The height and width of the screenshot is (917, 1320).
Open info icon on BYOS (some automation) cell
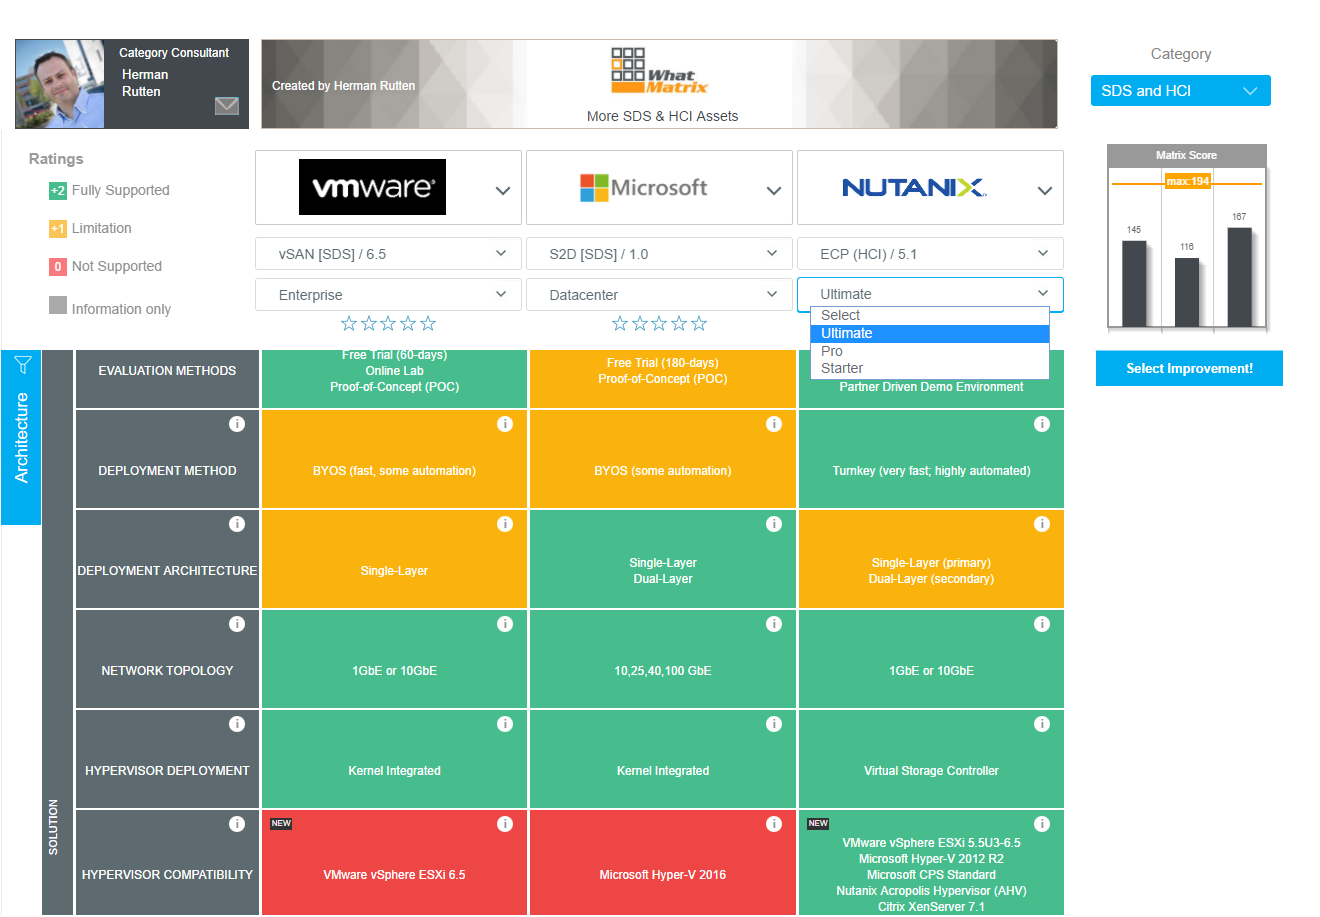[774, 424]
